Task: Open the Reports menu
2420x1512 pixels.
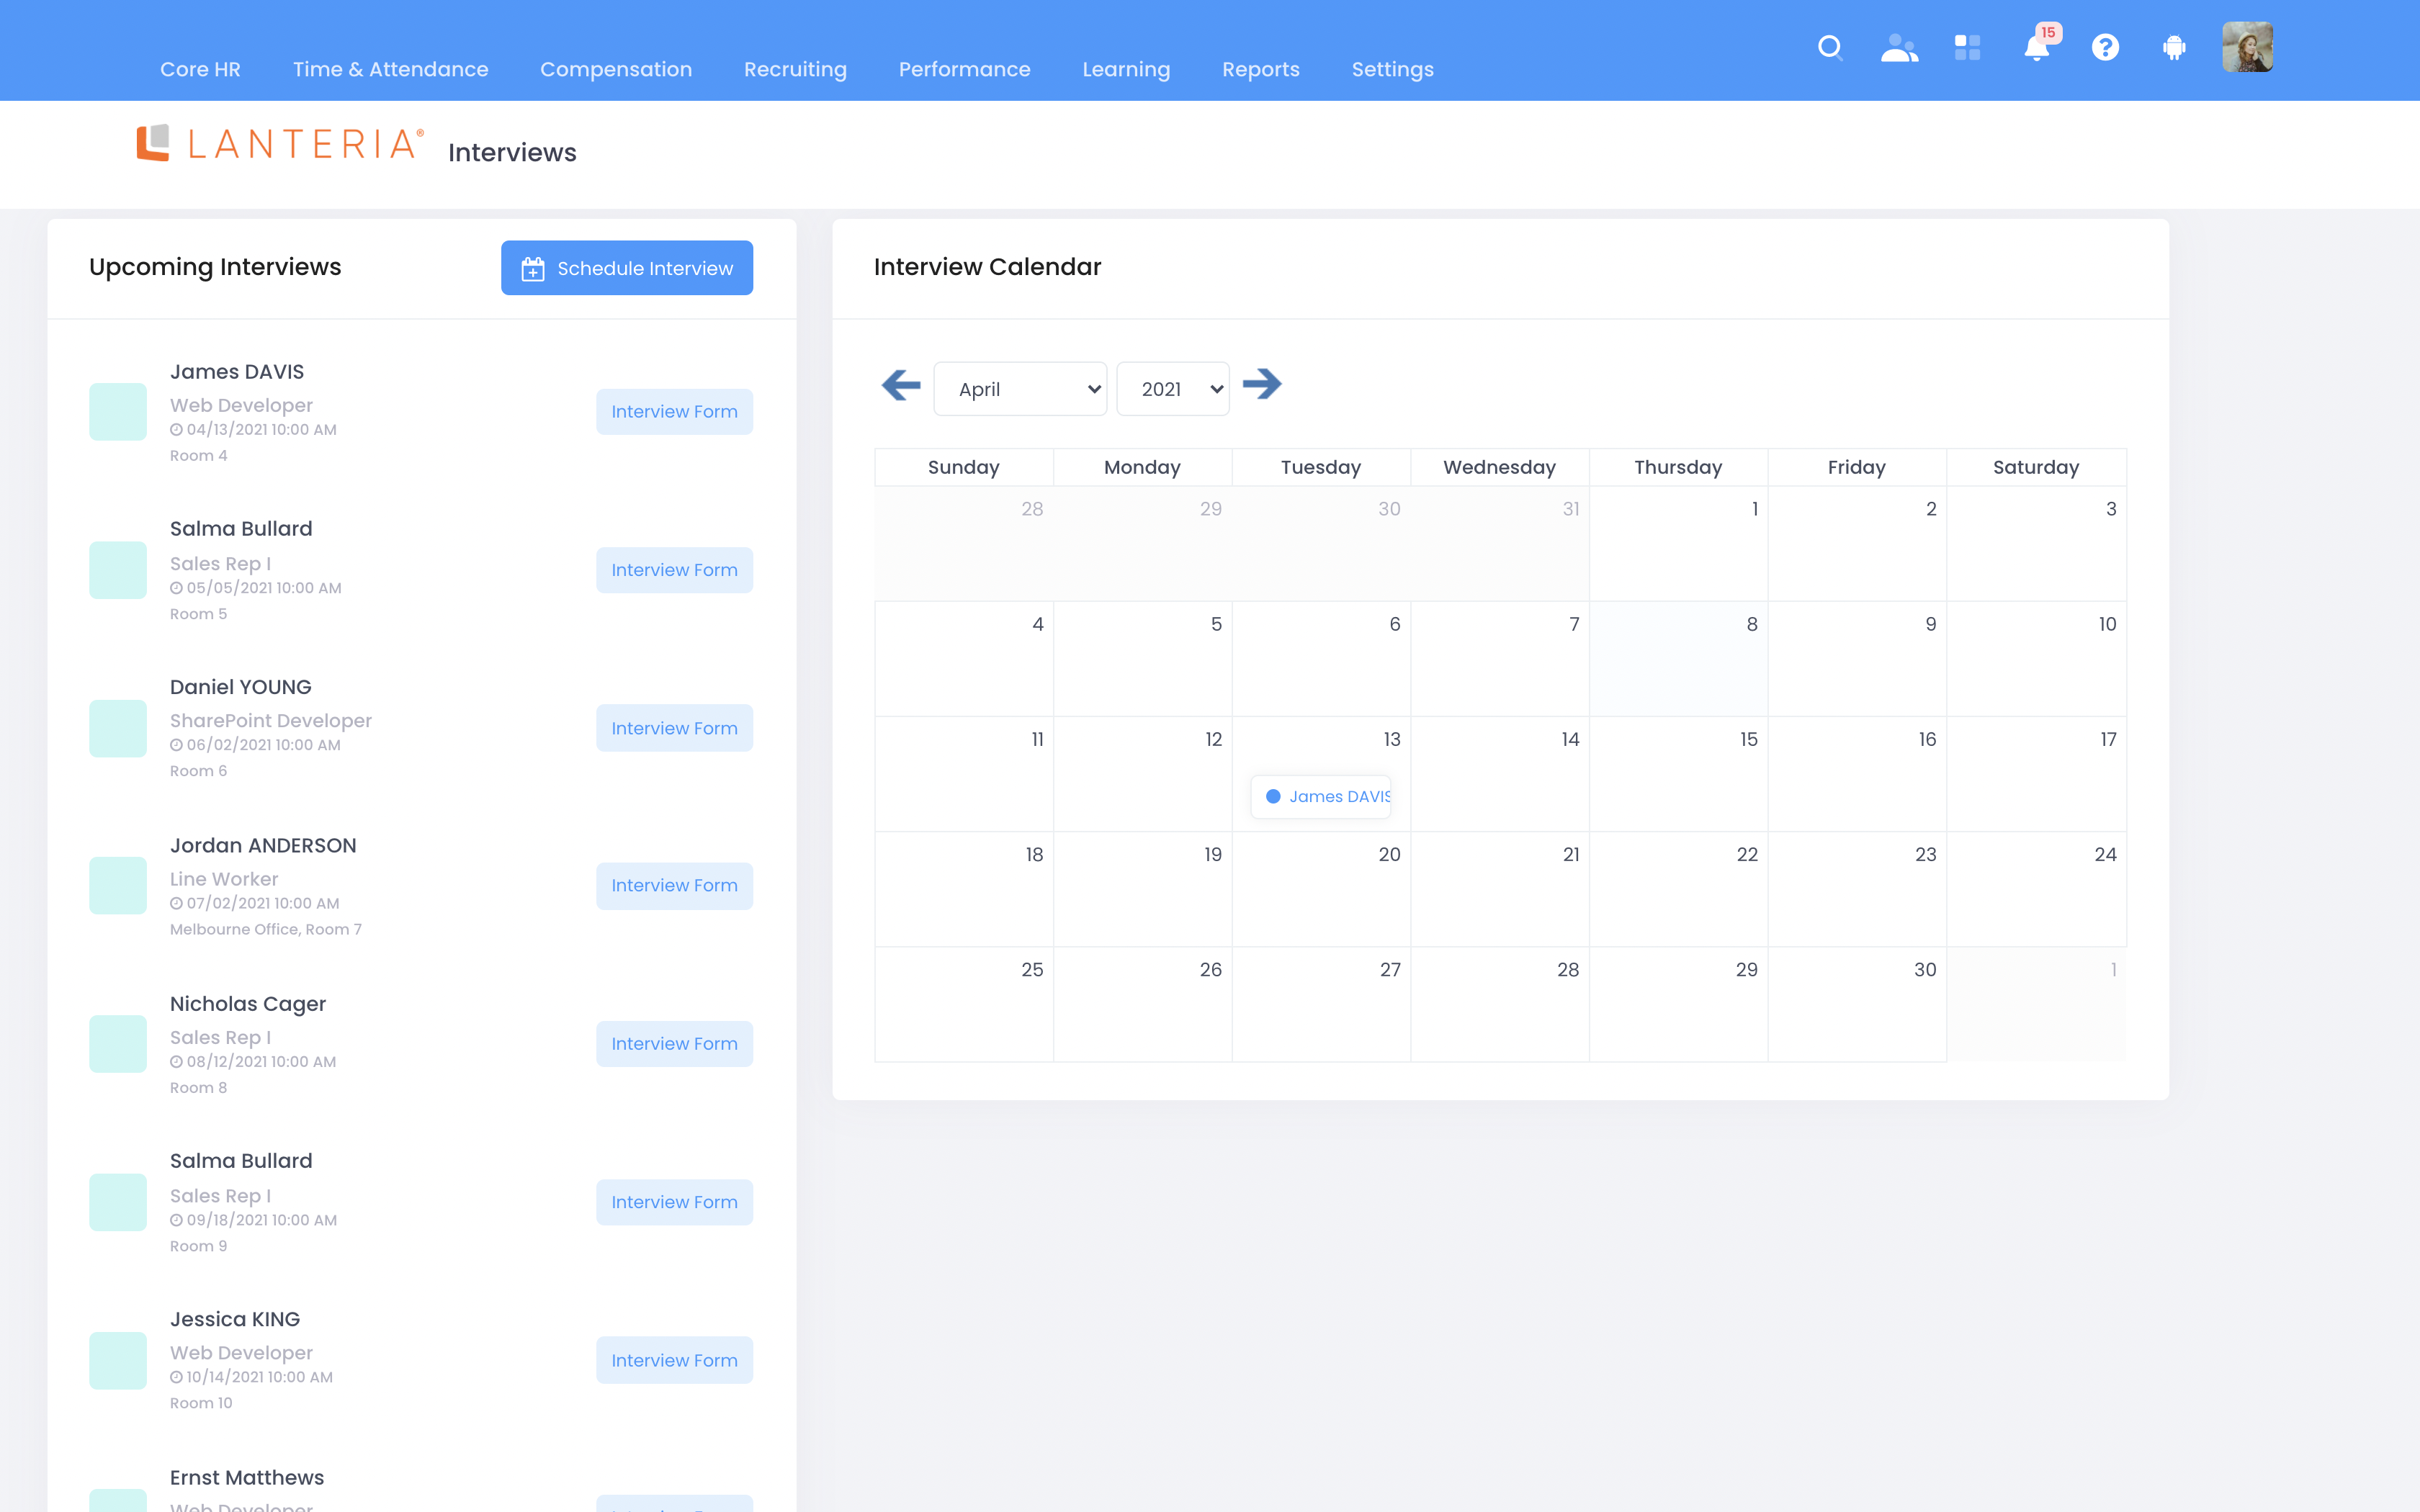Action: (1260, 69)
